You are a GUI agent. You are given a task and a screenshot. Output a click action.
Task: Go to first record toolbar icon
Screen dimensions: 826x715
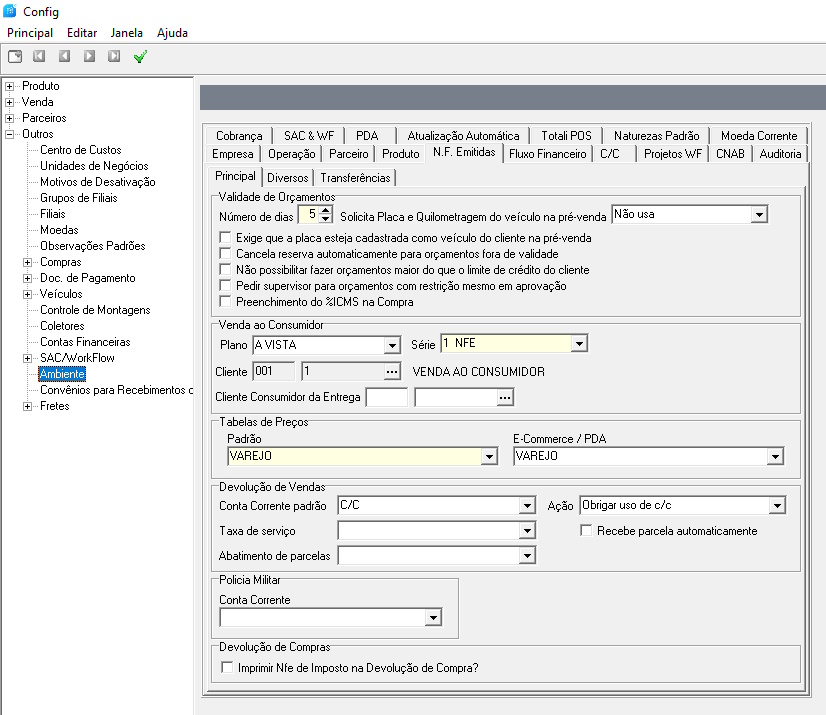[x=40, y=57]
